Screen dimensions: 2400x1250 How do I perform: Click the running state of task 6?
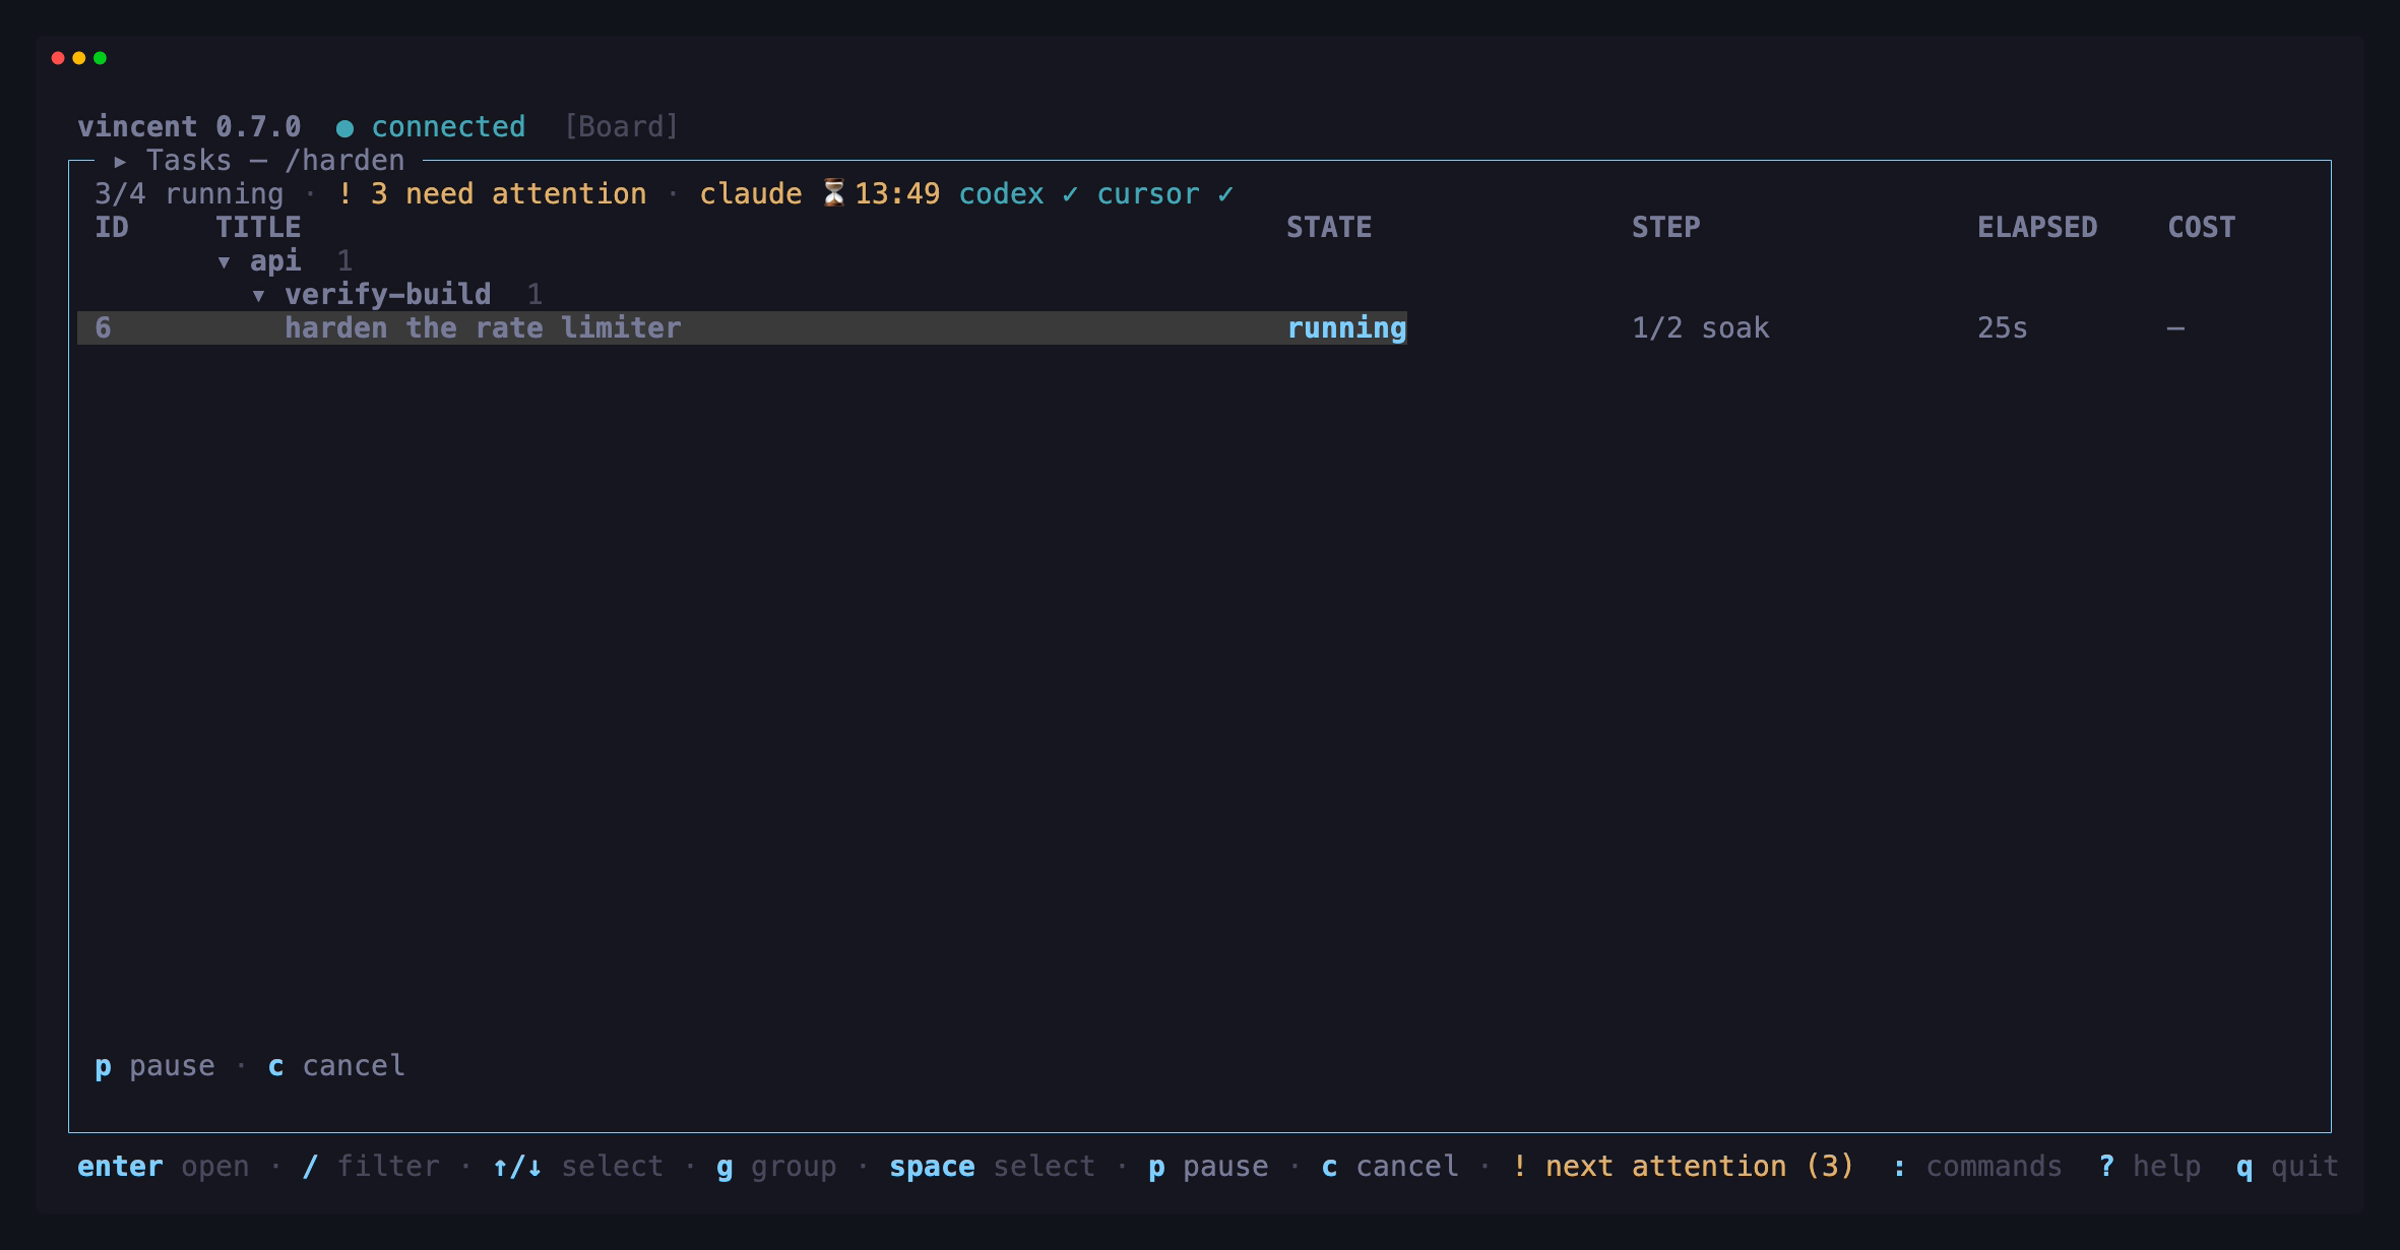tap(1346, 328)
